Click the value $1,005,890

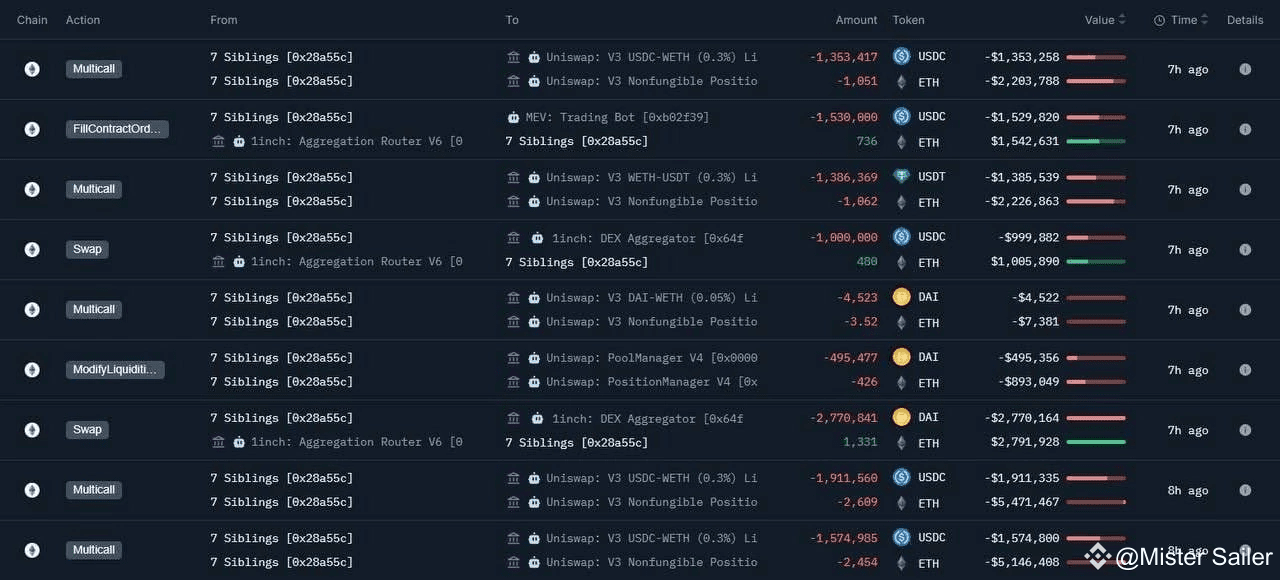1025,262
